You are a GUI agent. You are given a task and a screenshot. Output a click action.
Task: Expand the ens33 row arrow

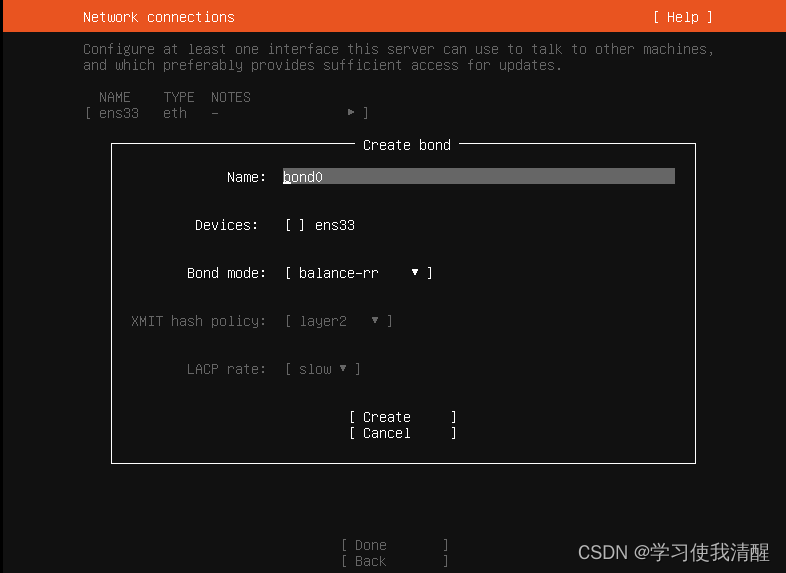351,112
